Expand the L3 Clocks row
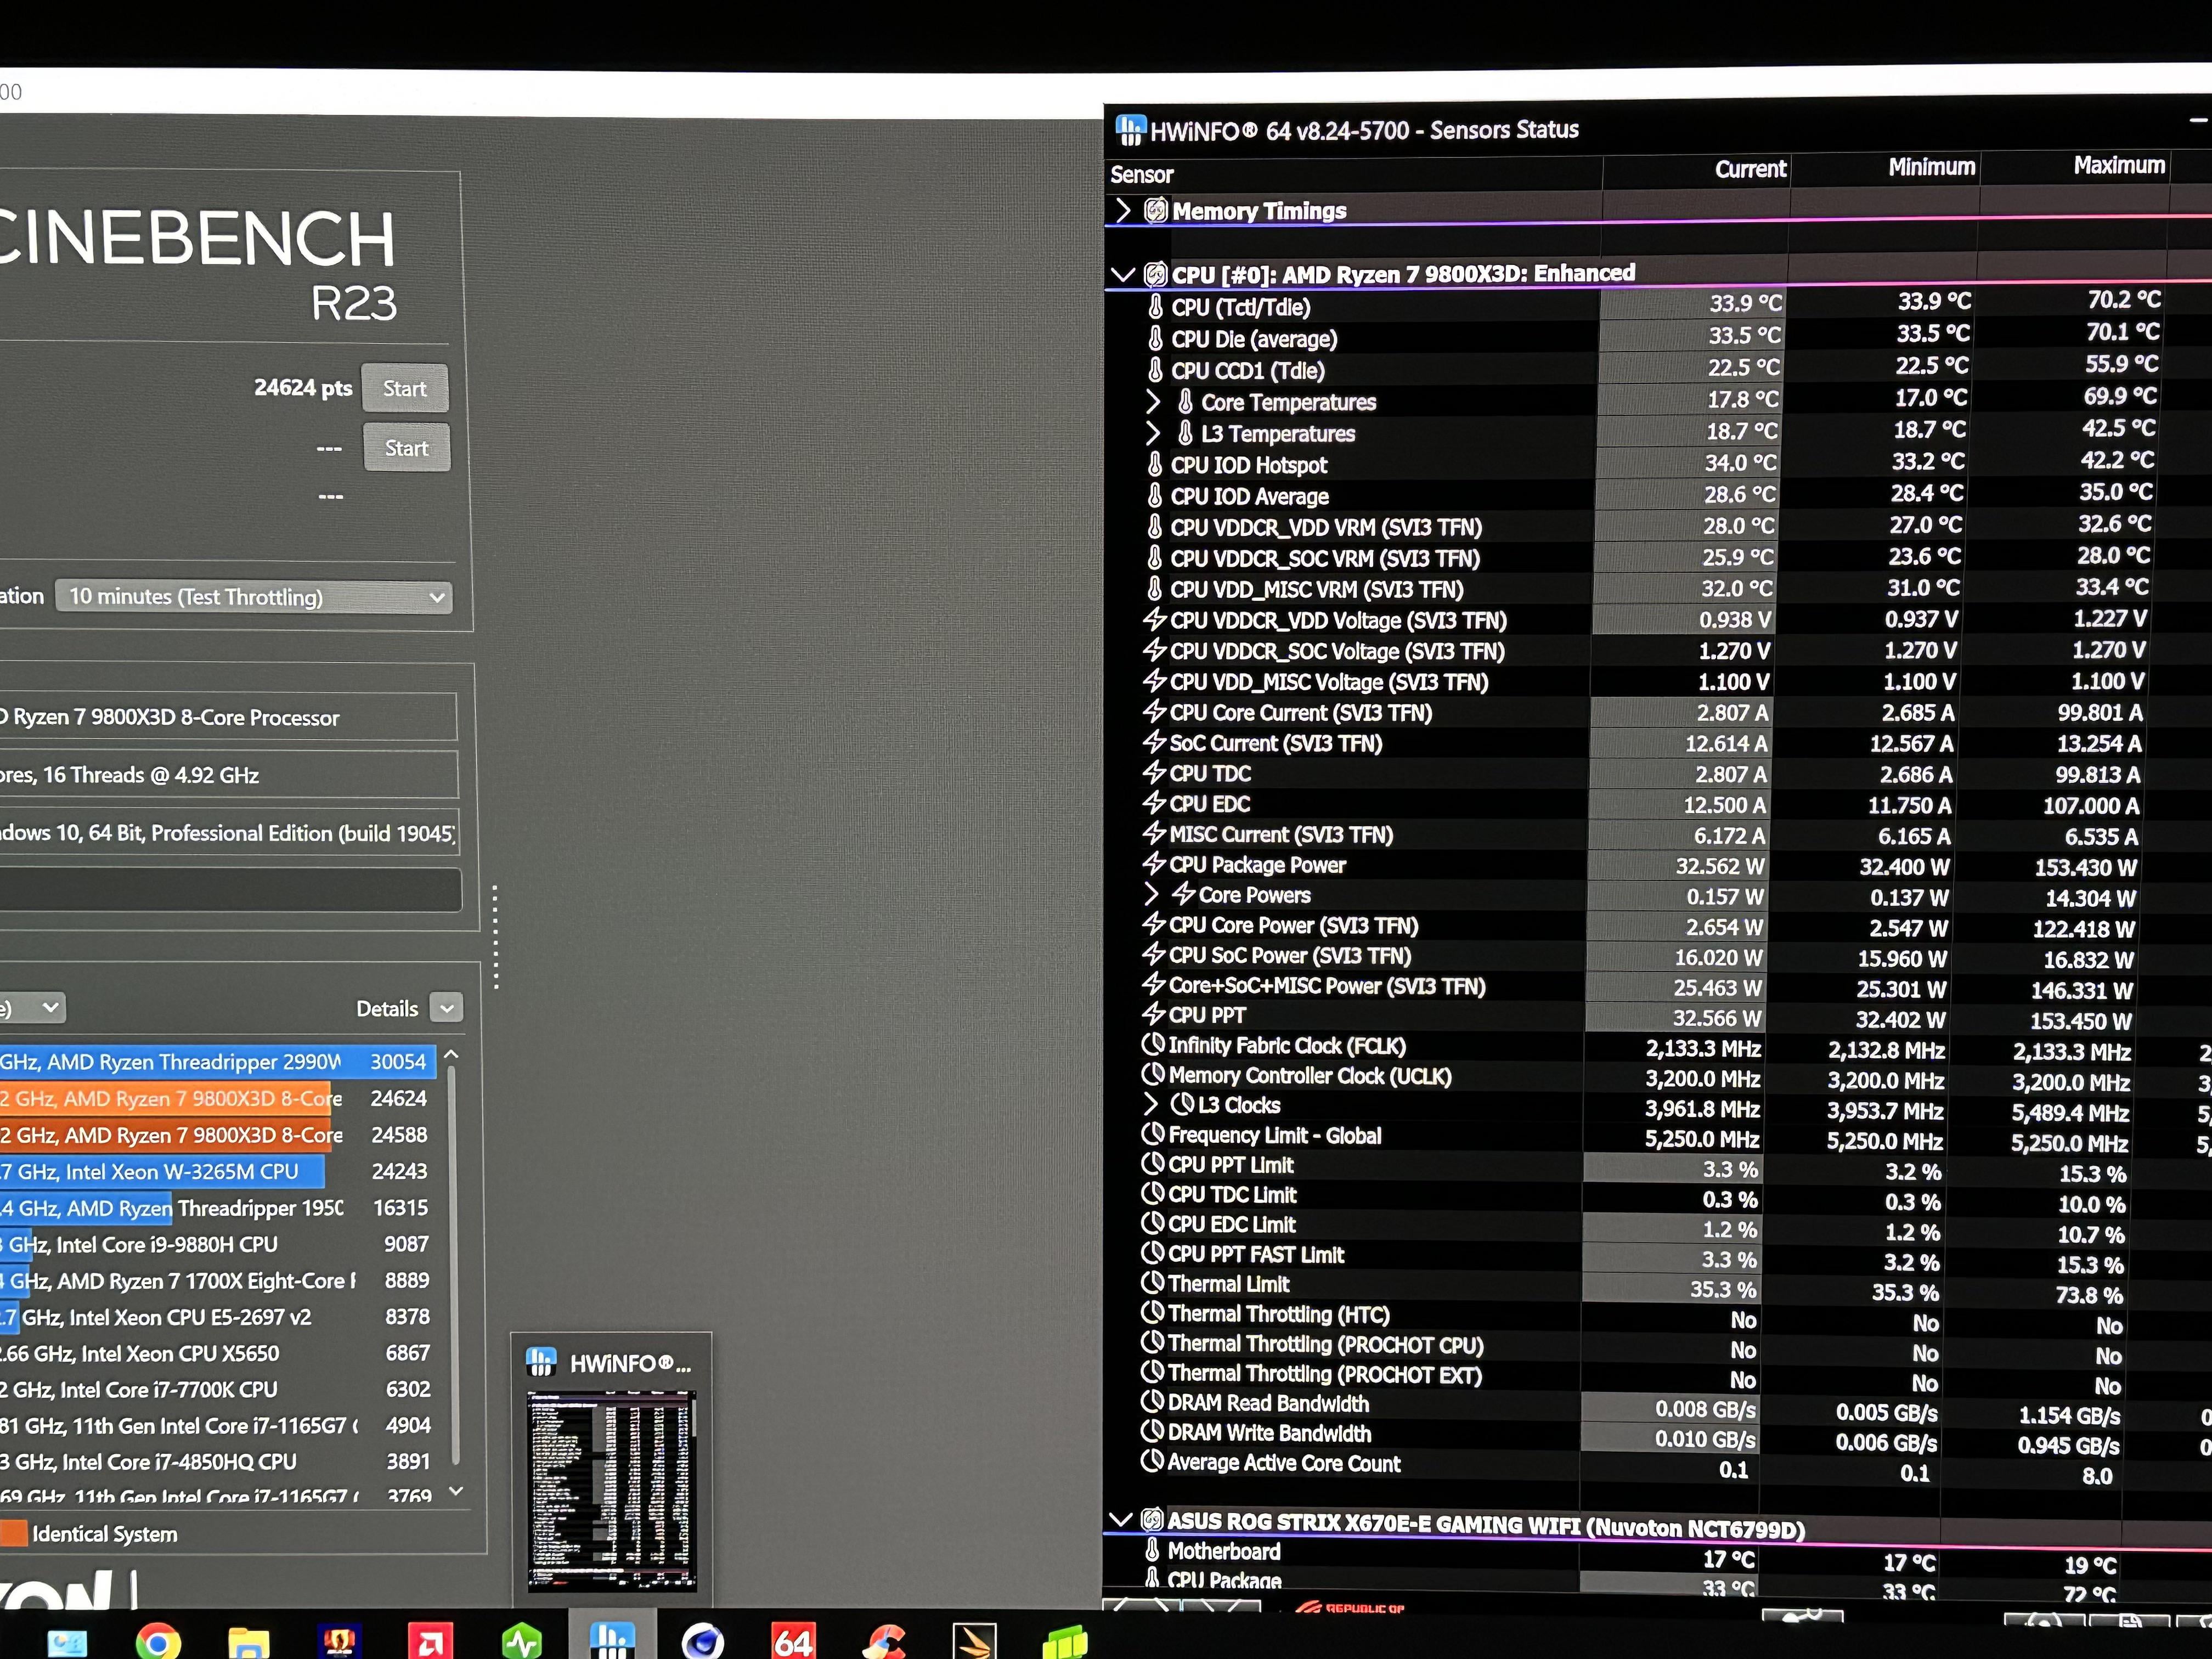 pos(1150,1104)
